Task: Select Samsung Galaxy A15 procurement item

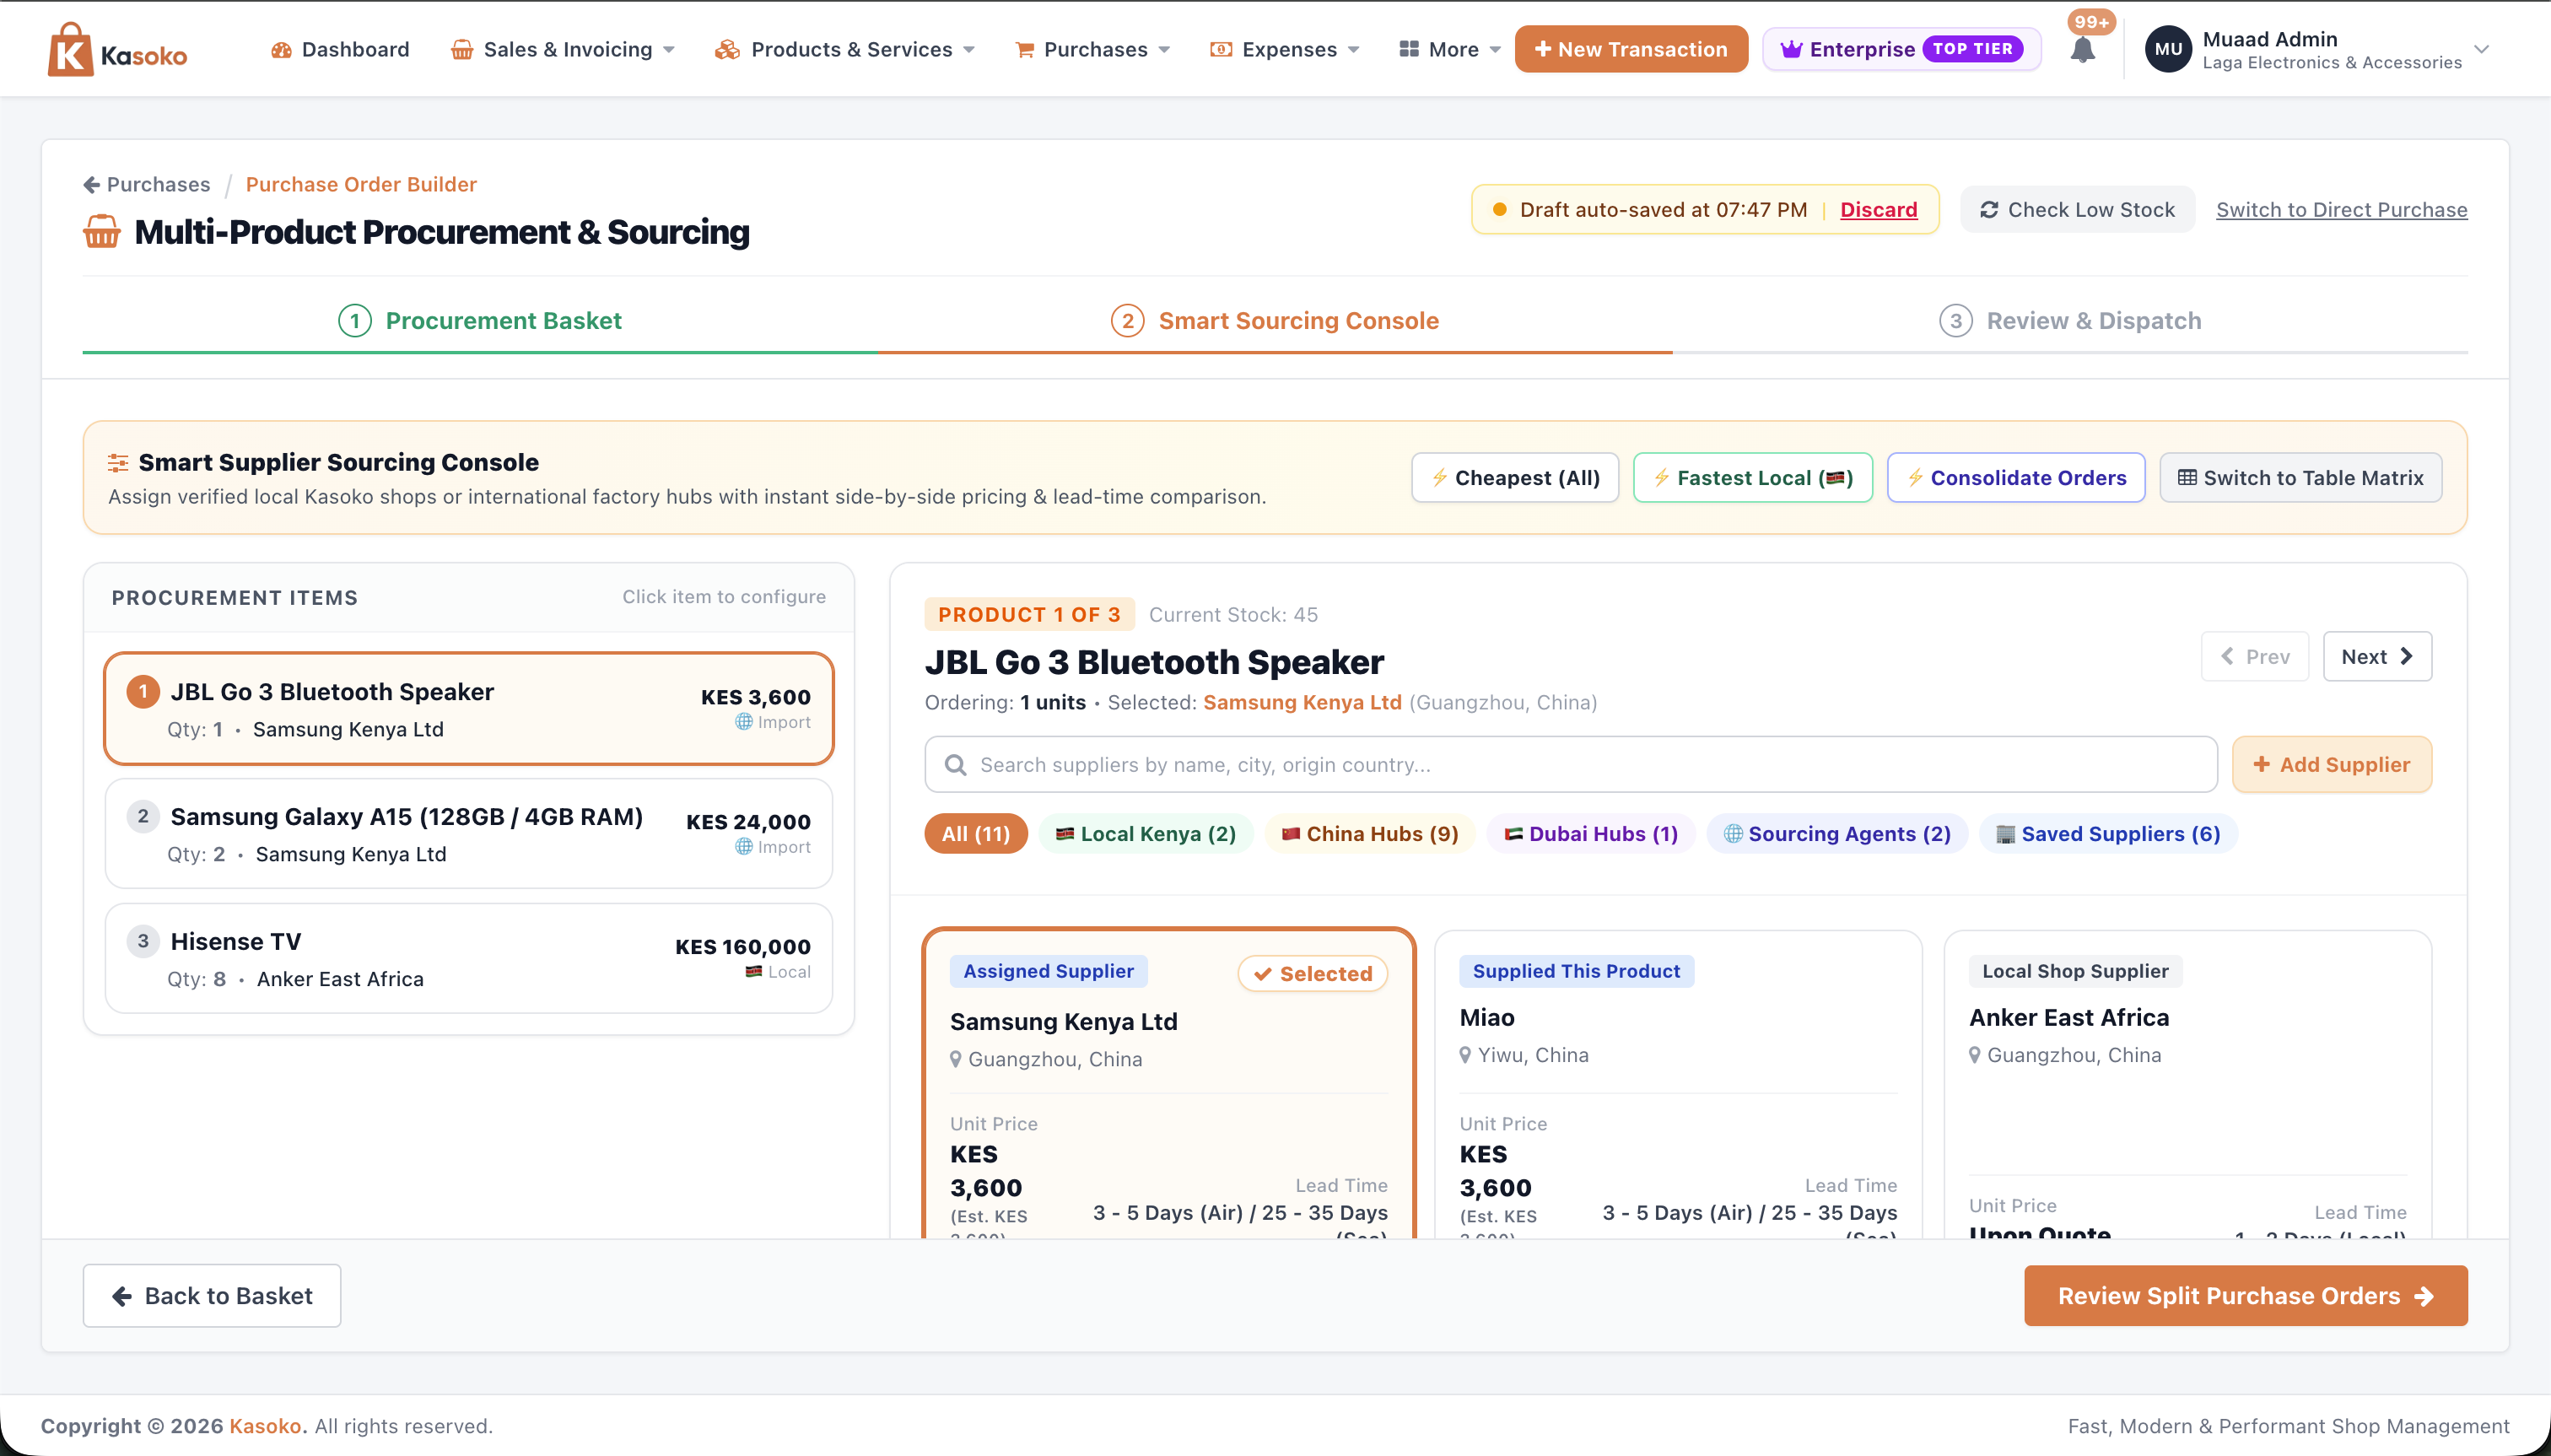Action: coord(469,834)
